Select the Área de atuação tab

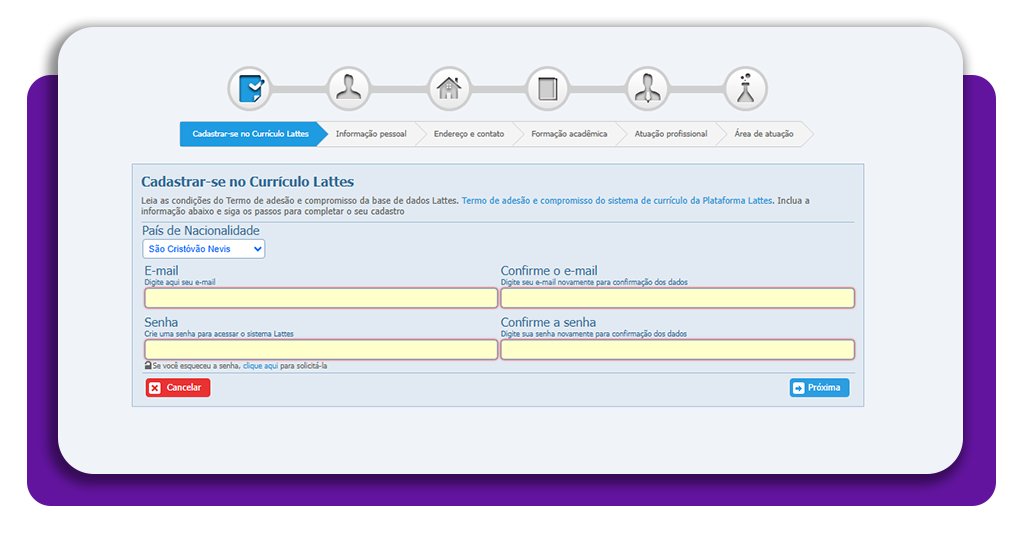763,134
